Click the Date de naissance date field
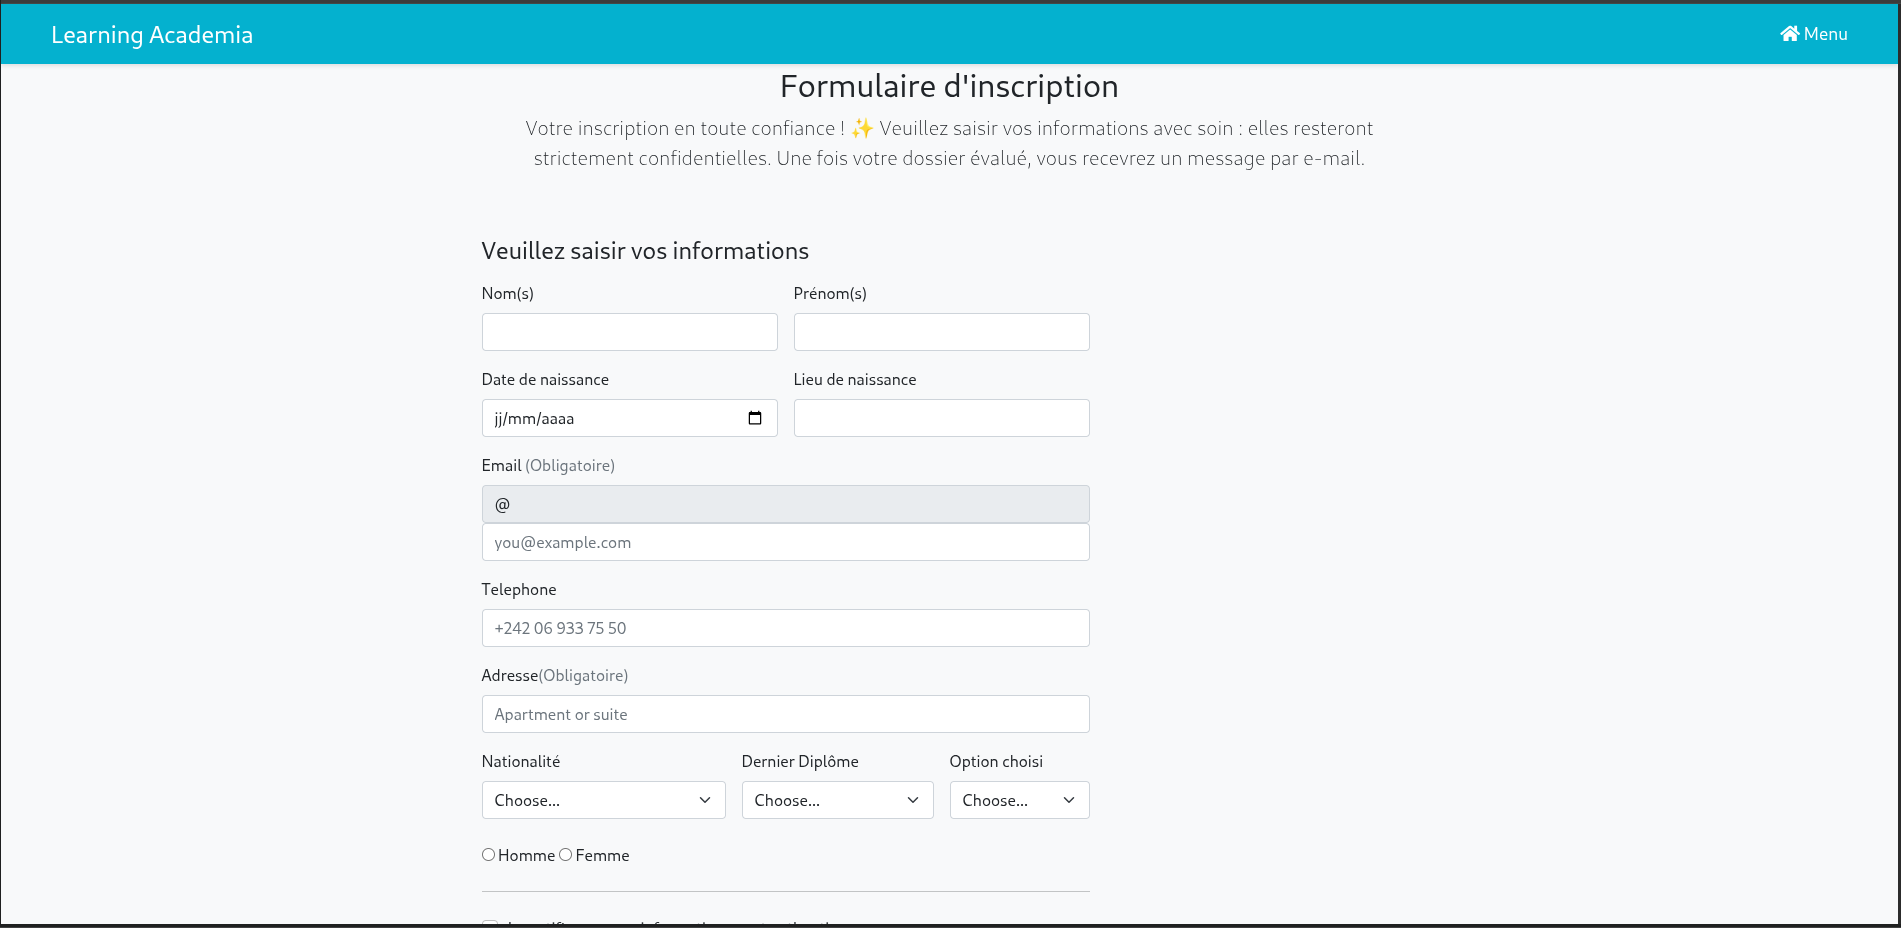1901x928 pixels. [x=610, y=418]
